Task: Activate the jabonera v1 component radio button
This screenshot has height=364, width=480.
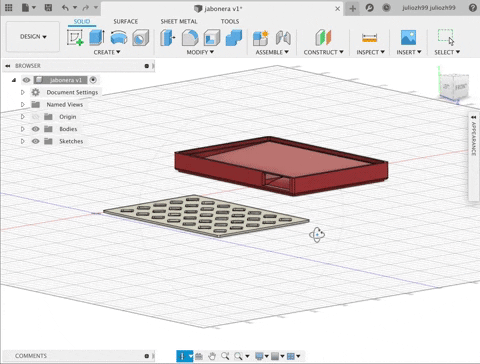Action: pyautogui.click(x=93, y=80)
